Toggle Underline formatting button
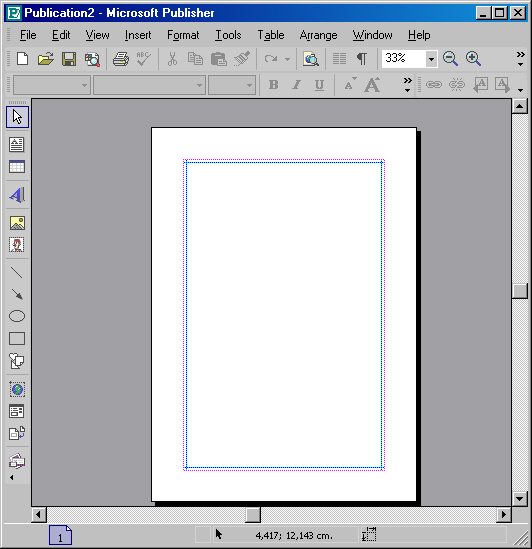This screenshot has width=532, height=549. point(319,85)
